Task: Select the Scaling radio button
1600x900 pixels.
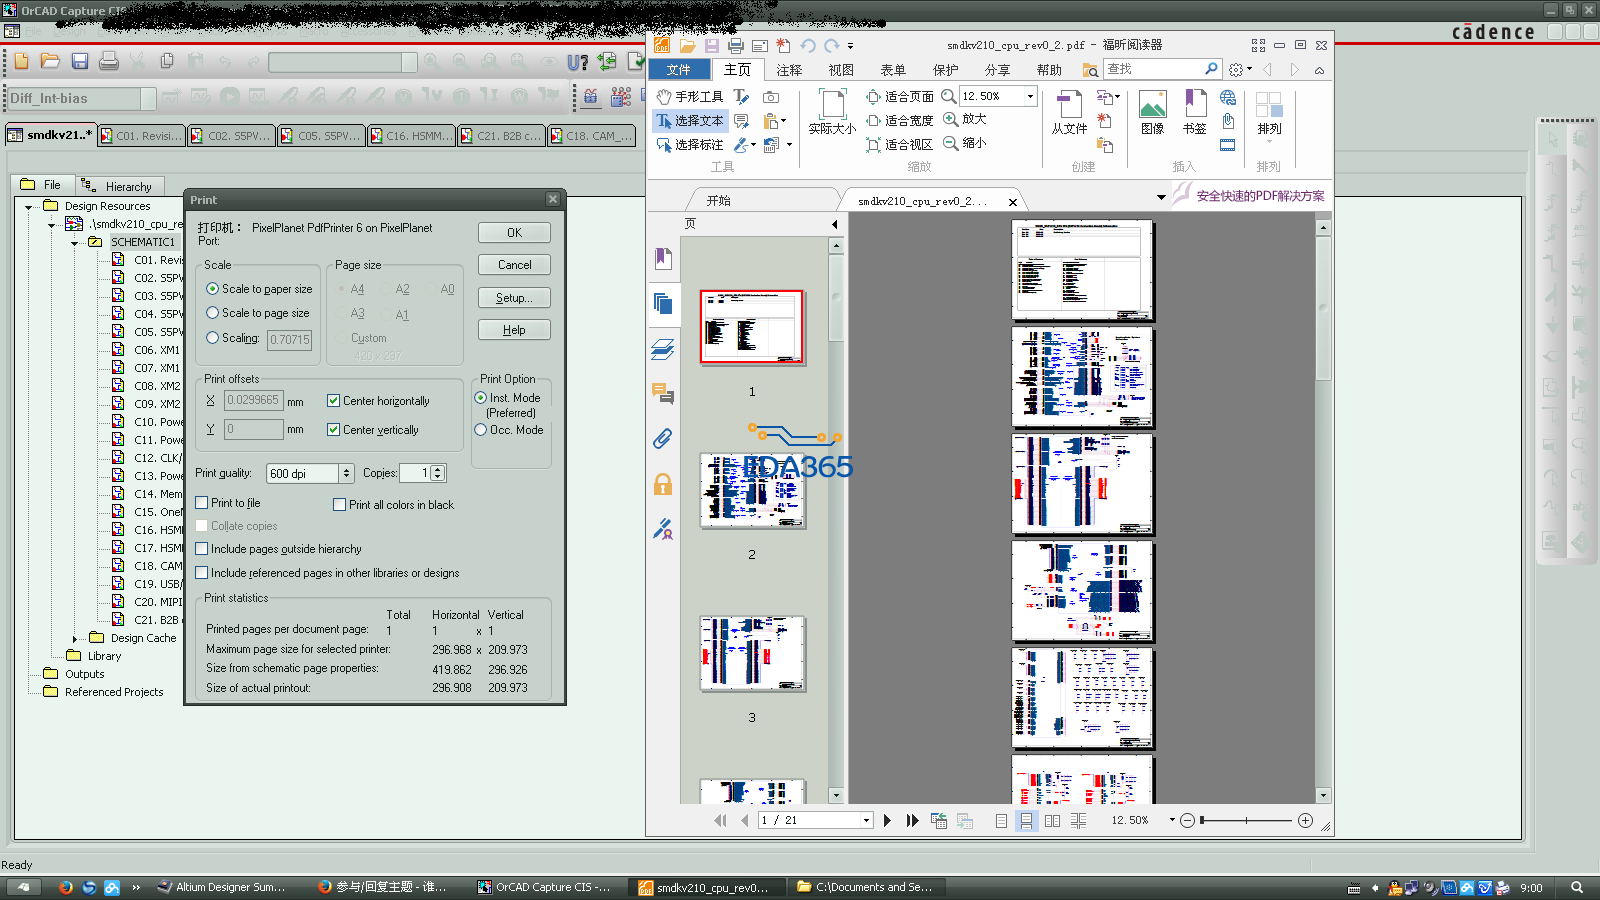Action: [212, 338]
